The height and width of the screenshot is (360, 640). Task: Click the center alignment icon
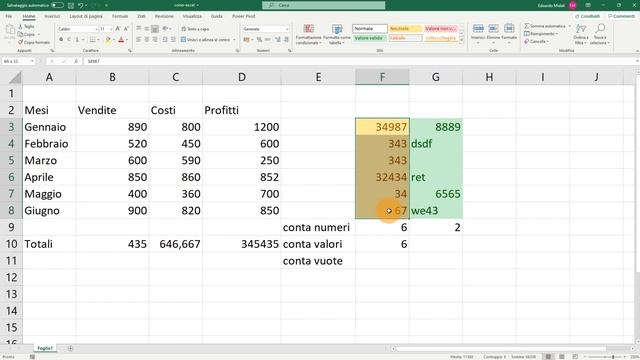[x=147, y=40]
